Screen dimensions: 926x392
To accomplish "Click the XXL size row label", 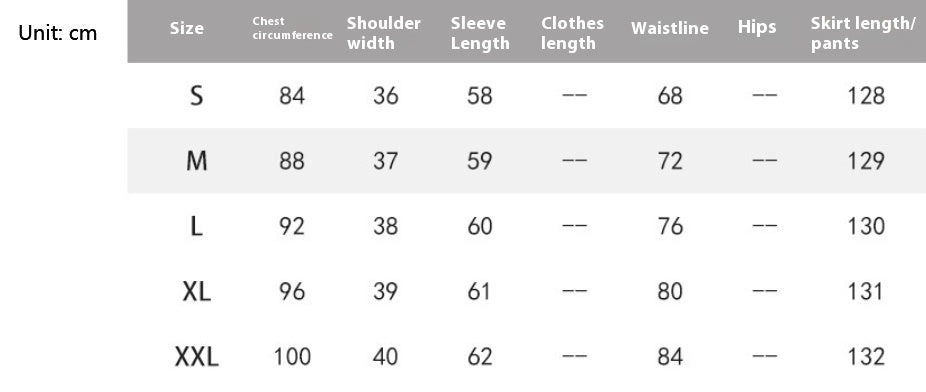I will tap(196, 357).
